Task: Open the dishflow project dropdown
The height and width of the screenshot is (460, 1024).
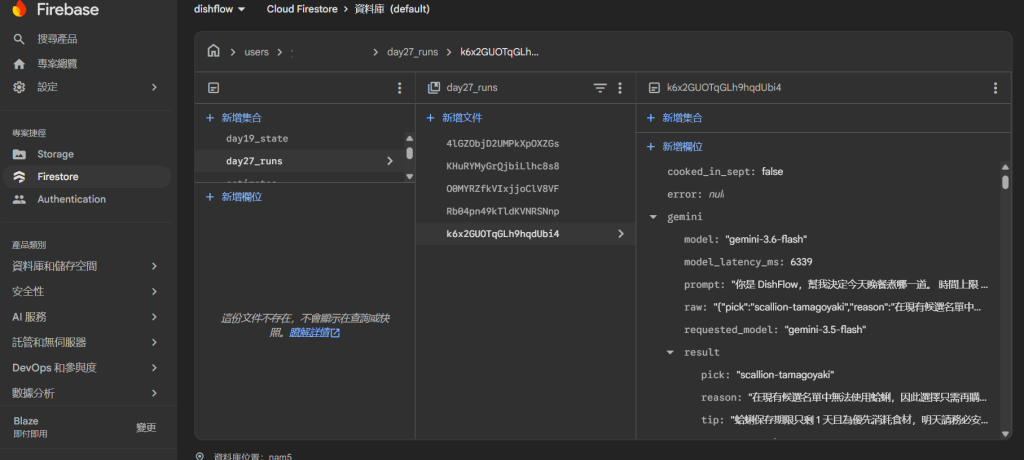Action: pyautogui.click(x=220, y=9)
